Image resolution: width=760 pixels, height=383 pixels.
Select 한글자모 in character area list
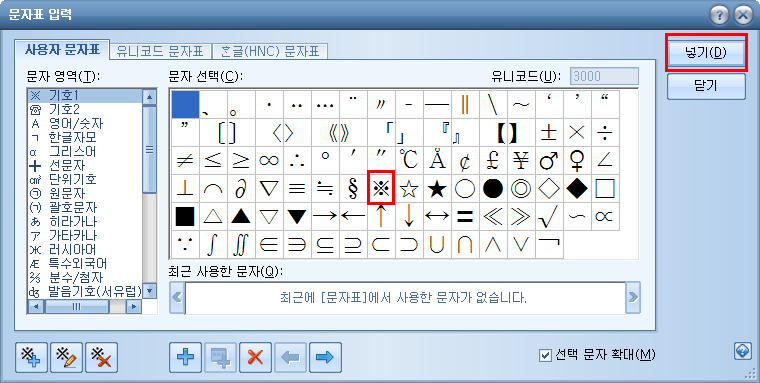(85, 138)
